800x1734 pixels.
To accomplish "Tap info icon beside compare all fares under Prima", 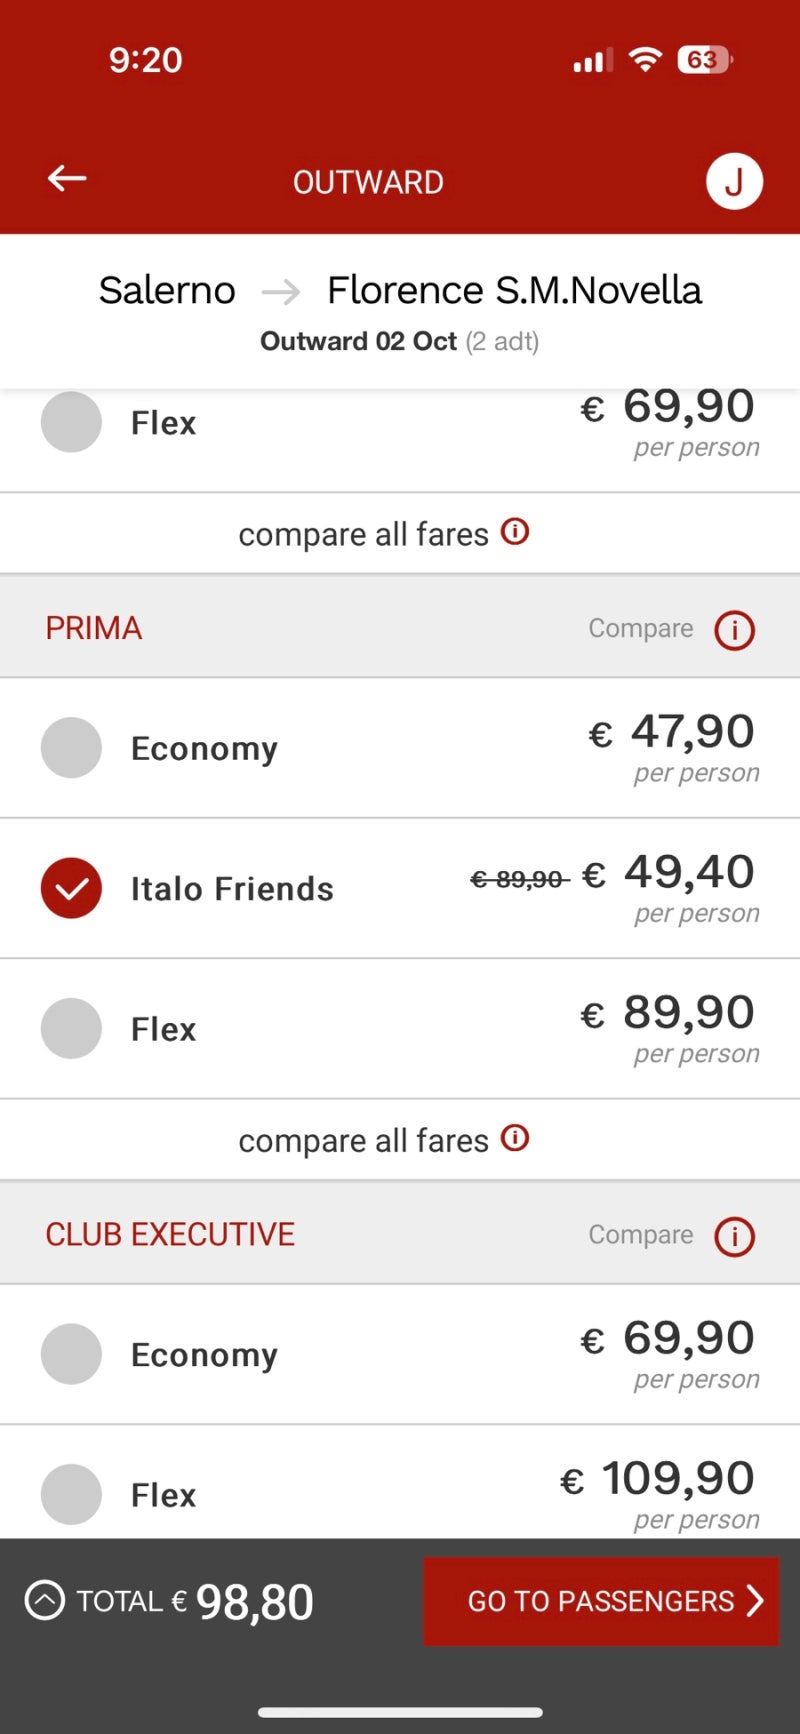I will (515, 1138).
